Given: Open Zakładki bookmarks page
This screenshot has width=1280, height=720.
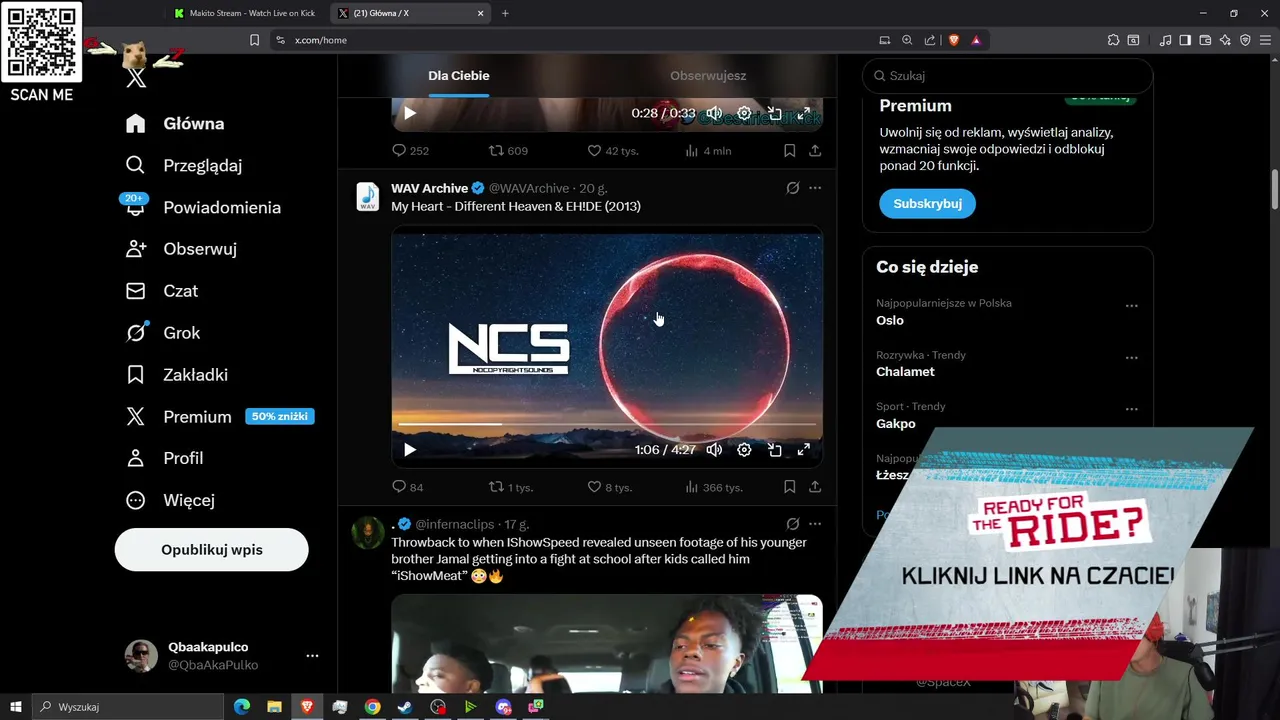Looking at the screenshot, I should coord(177,375).
